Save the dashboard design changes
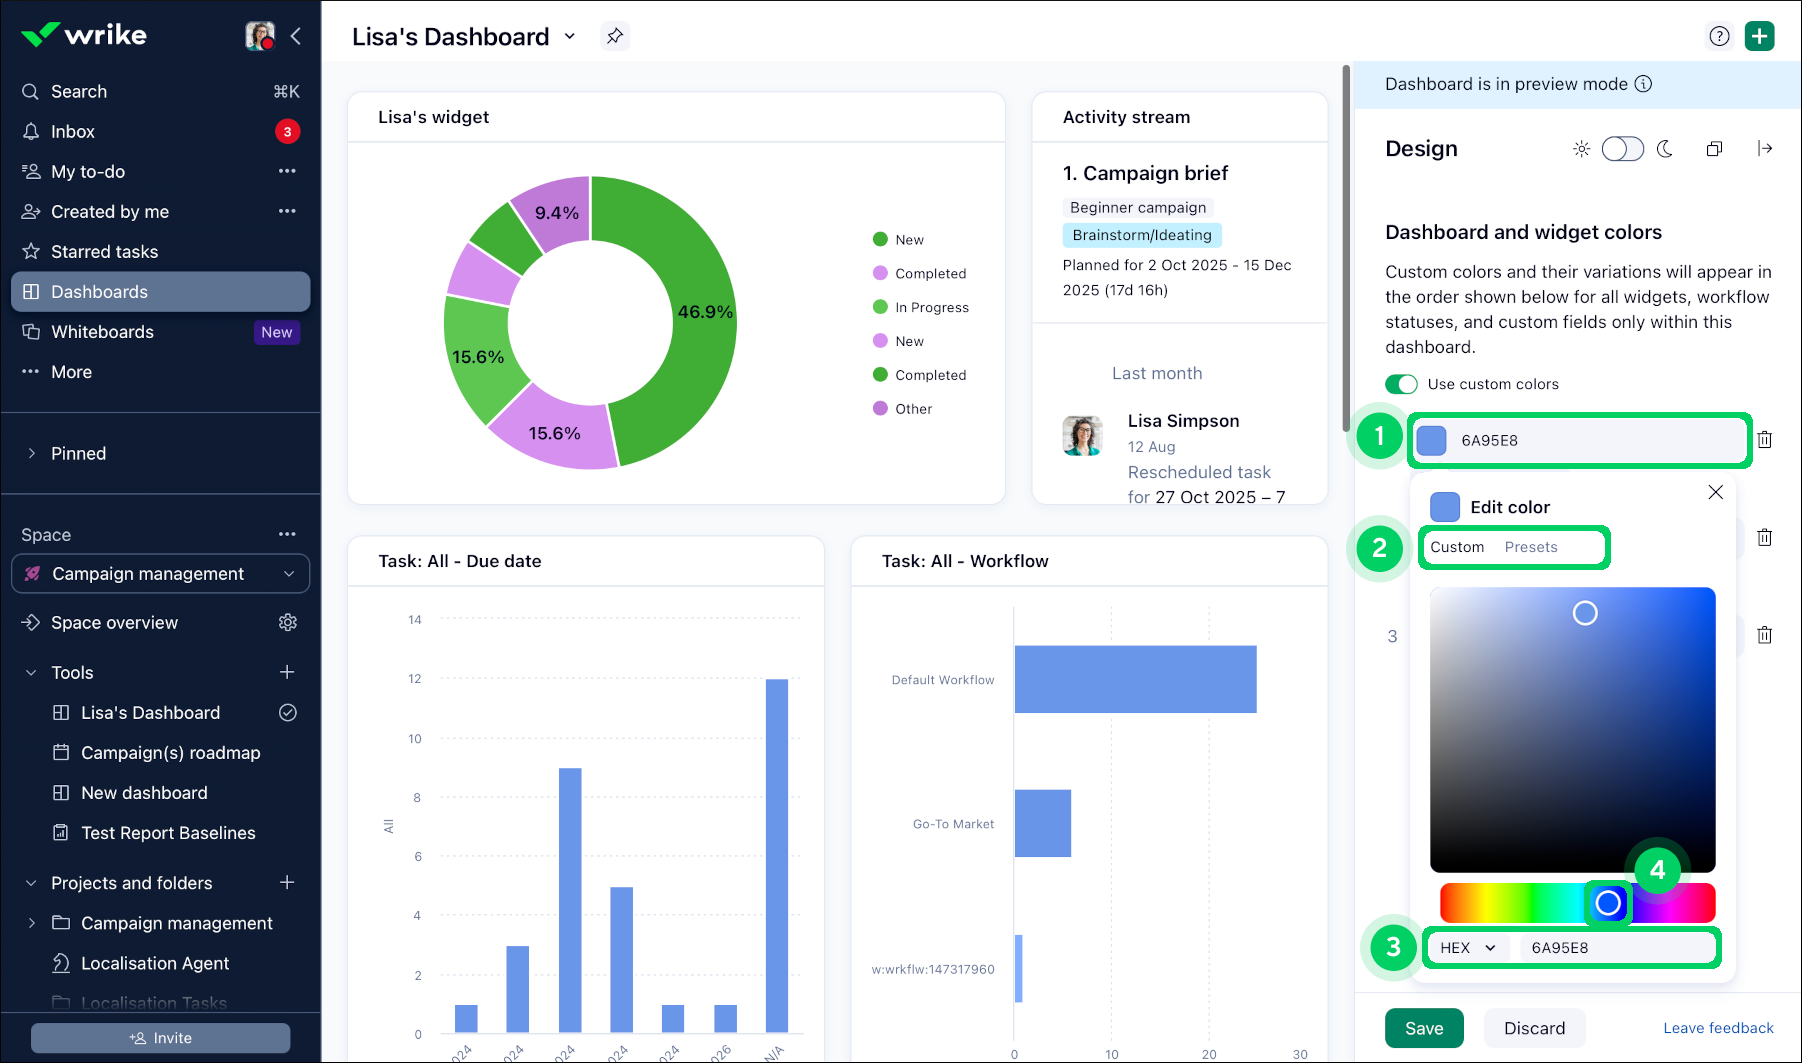This screenshot has height=1063, width=1802. coord(1424,1028)
